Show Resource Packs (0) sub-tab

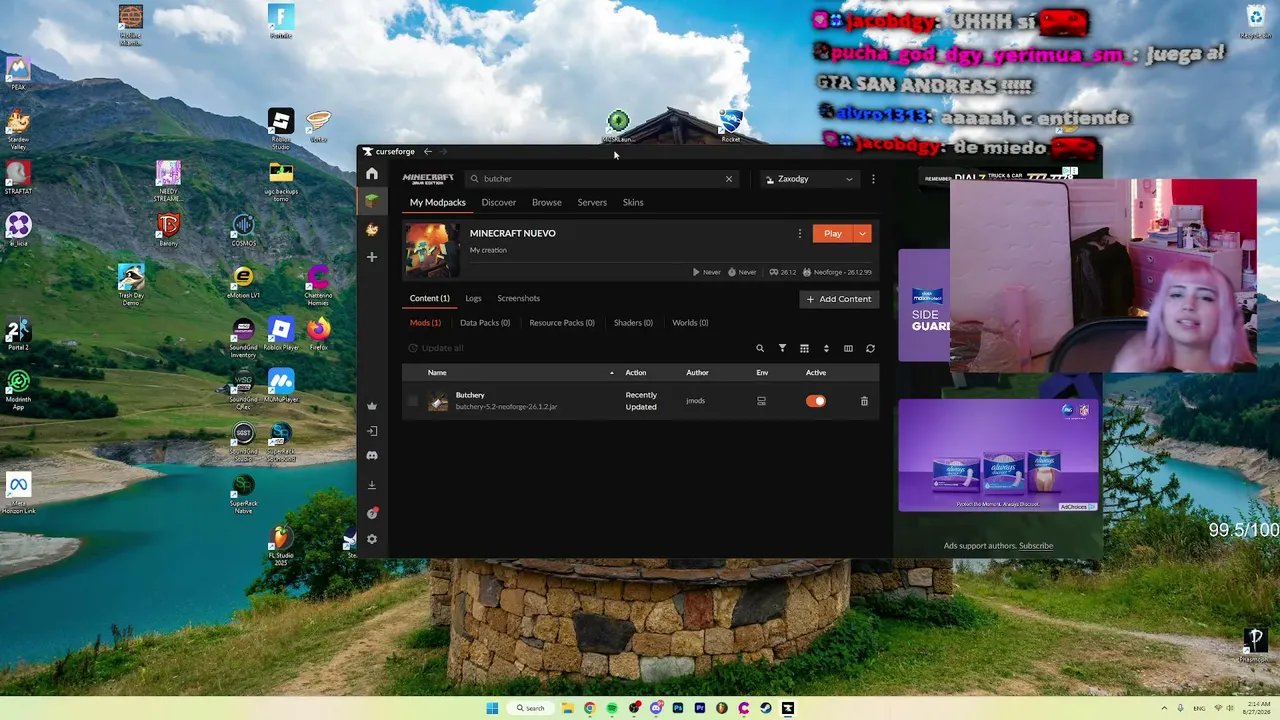click(x=562, y=323)
